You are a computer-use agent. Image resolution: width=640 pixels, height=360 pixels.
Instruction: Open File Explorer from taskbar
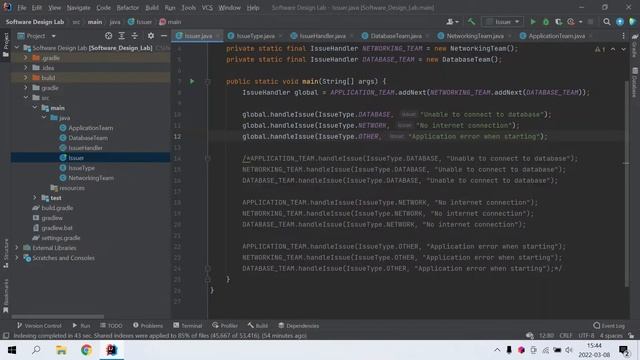click(61, 350)
